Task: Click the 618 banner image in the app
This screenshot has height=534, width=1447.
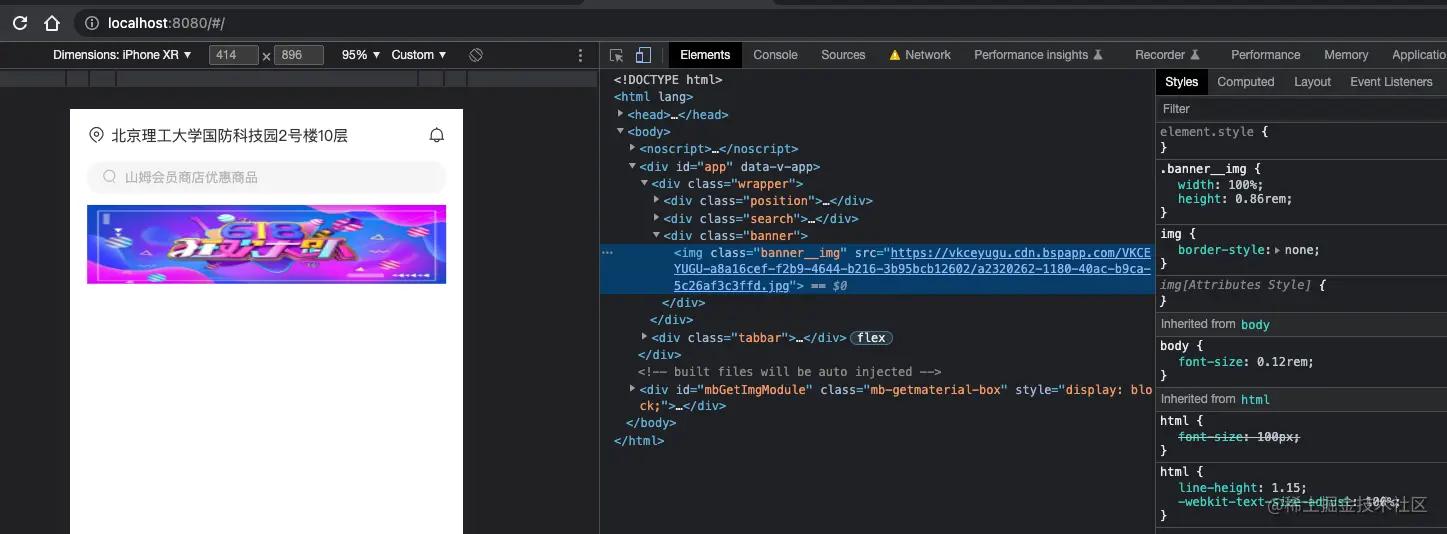Action: [266, 244]
